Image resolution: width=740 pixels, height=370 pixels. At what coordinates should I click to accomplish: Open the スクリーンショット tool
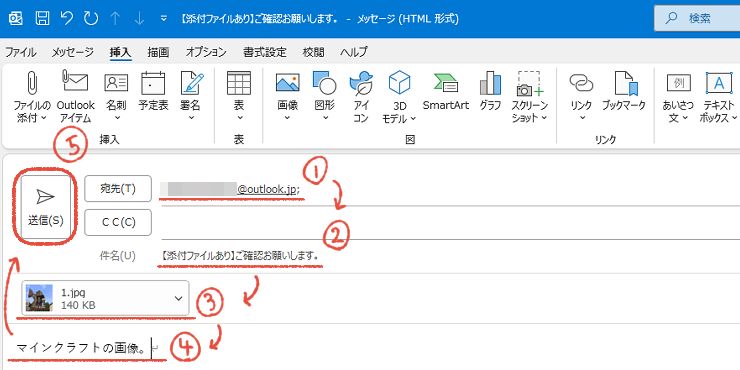[x=529, y=96]
